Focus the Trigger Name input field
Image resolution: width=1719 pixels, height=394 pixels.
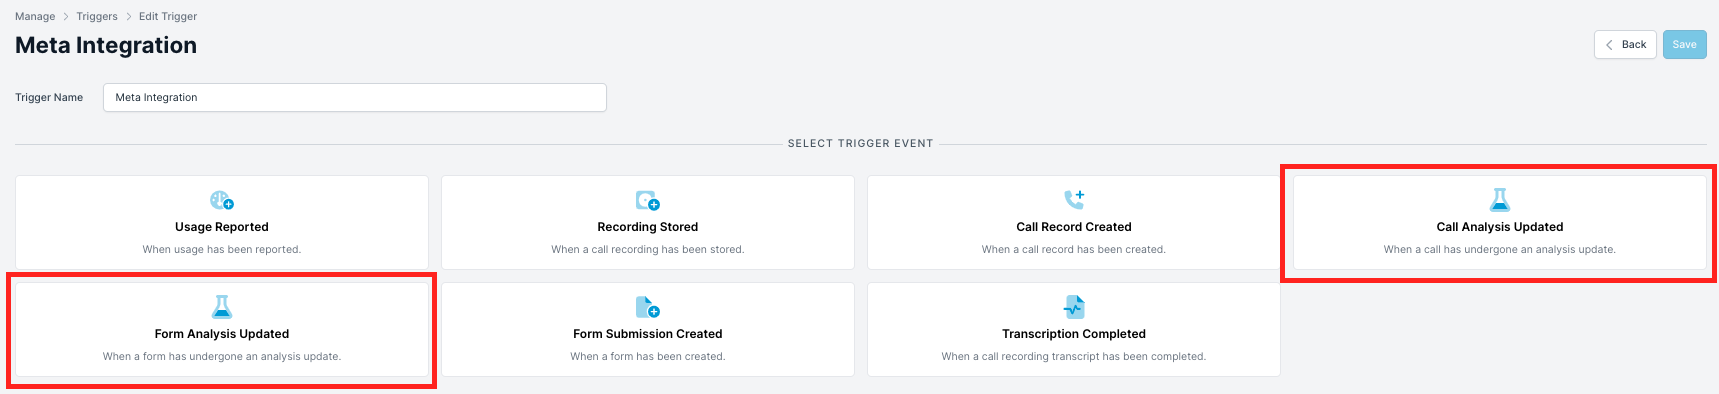click(355, 97)
